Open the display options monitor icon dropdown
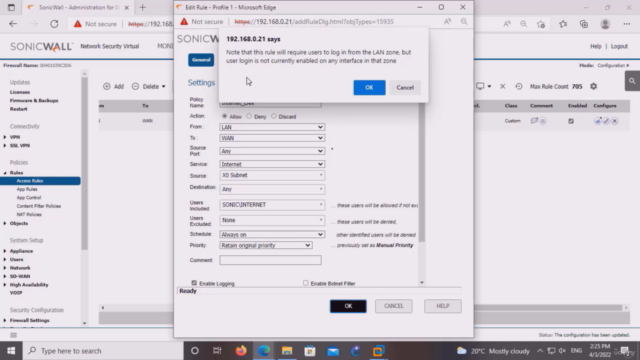 click(483, 86)
